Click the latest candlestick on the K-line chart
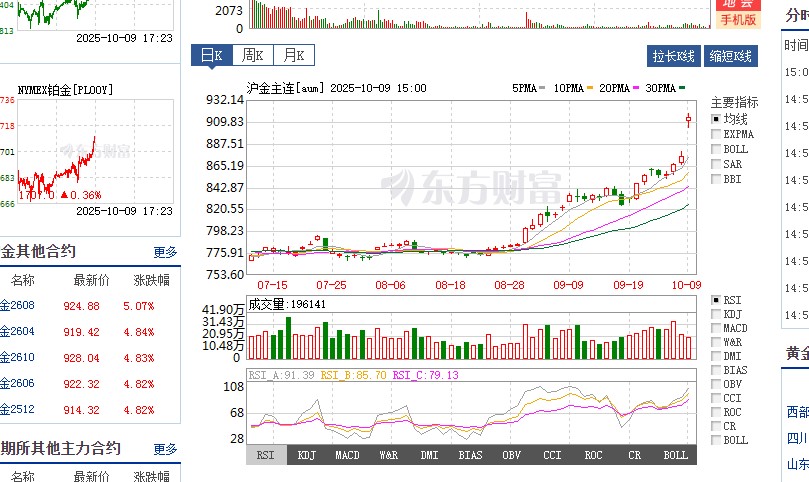This screenshot has height=482, width=809. (688, 120)
